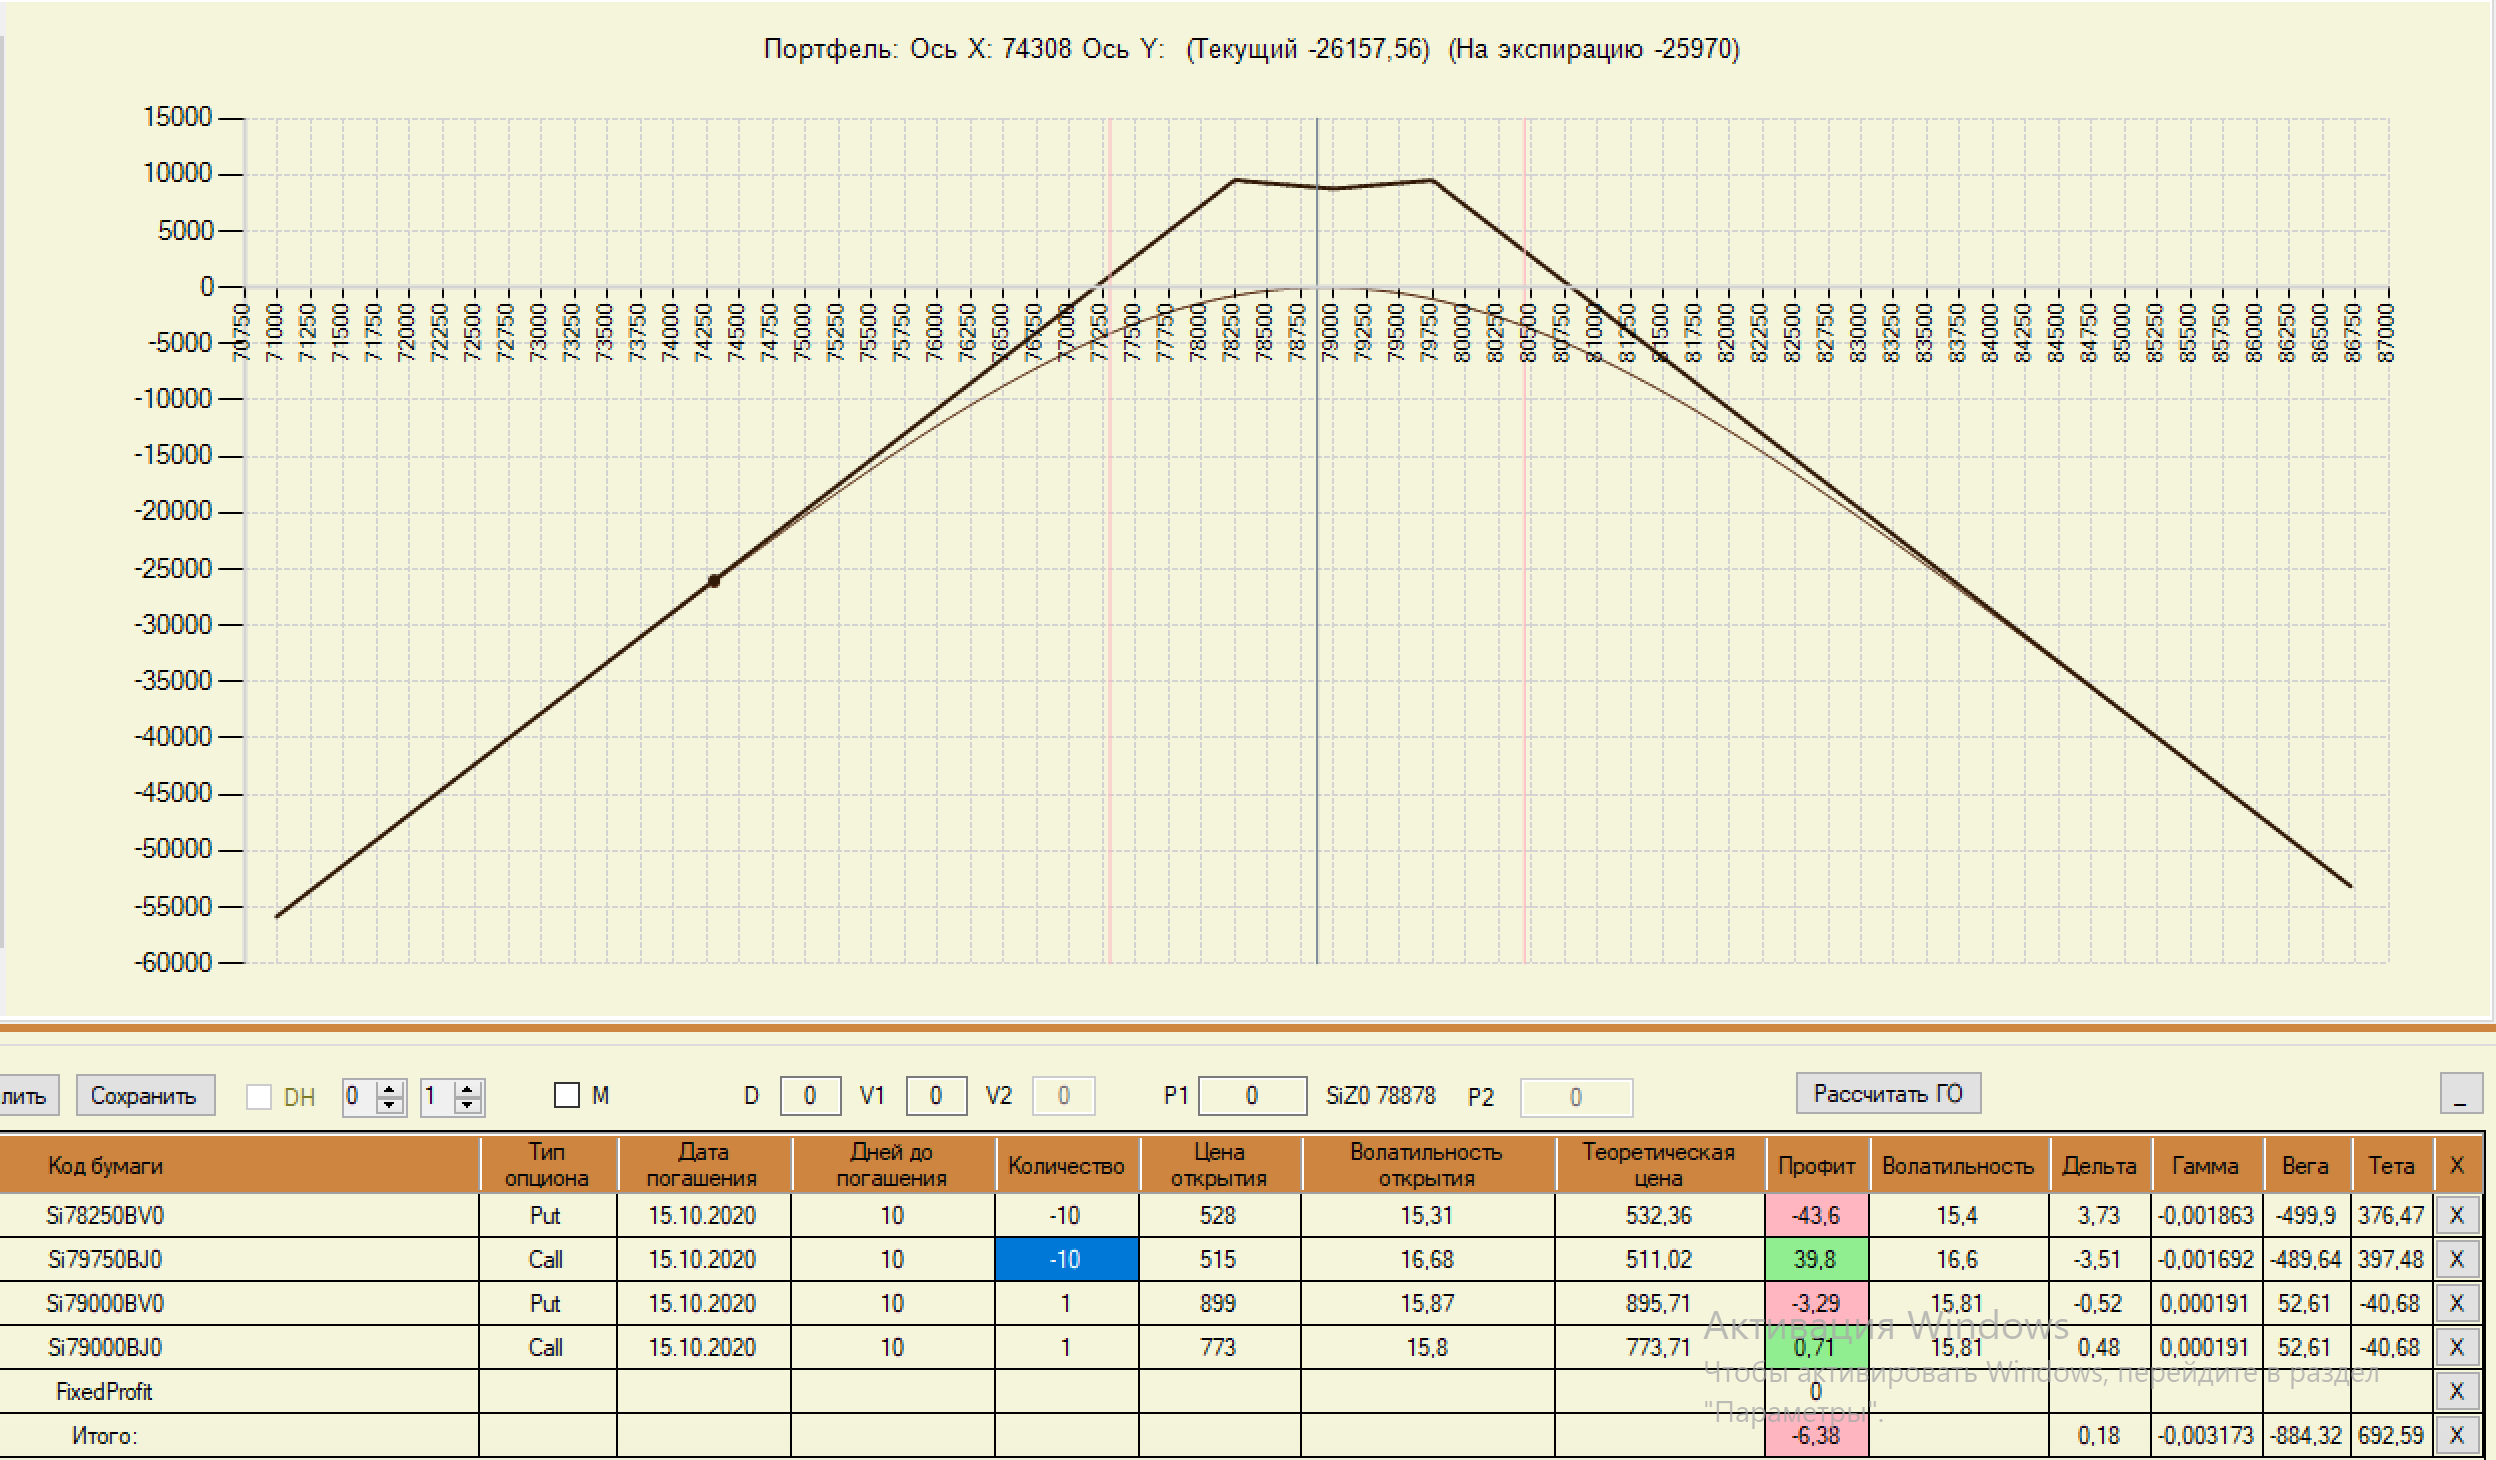Remove the Si78250BV0 row with X
The image size is (2496, 1460).
[x=2456, y=1216]
